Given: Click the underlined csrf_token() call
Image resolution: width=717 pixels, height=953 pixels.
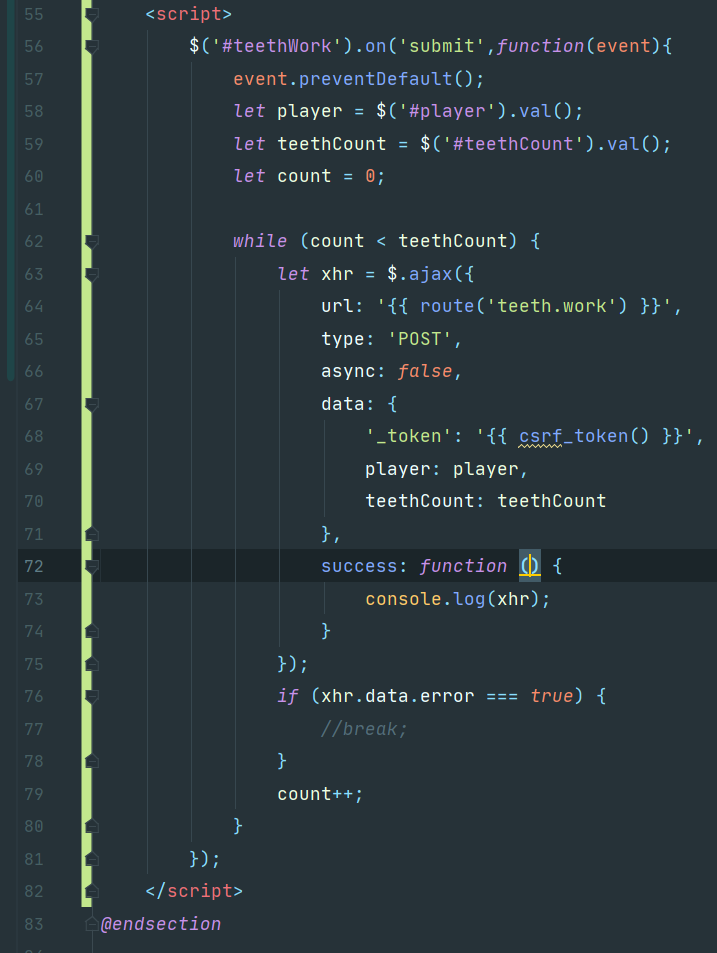Looking at the screenshot, I should tap(584, 436).
